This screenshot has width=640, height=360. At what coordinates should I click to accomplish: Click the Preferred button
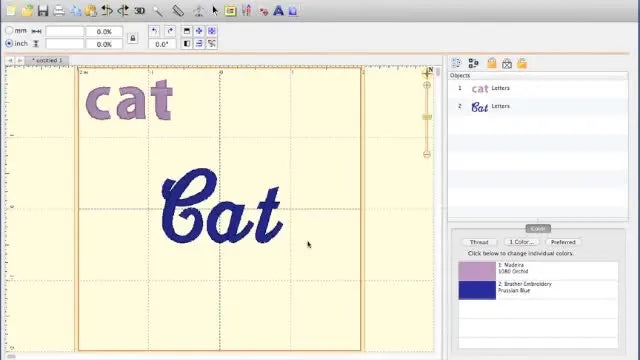(563, 242)
